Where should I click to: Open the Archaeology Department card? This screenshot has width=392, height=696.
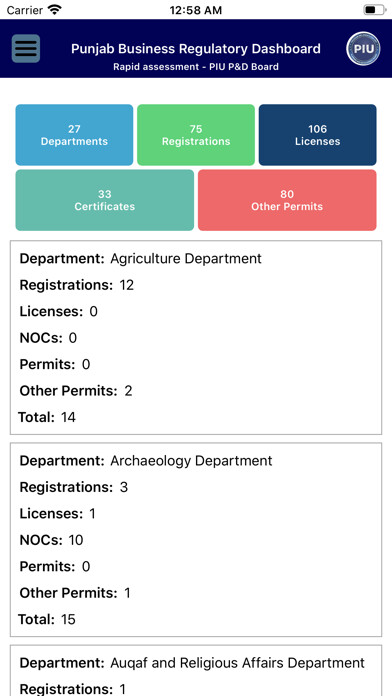196,540
